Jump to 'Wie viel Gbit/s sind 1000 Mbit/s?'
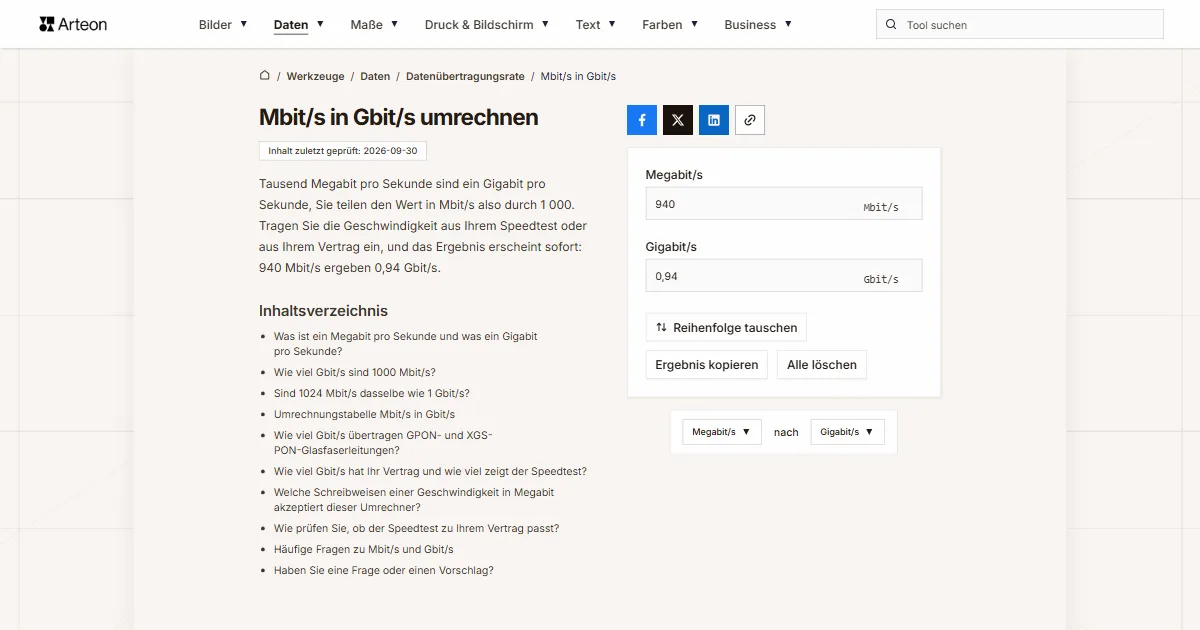This screenshot has height=630, width=1200. pyautogui.click(x=355, y=372)
